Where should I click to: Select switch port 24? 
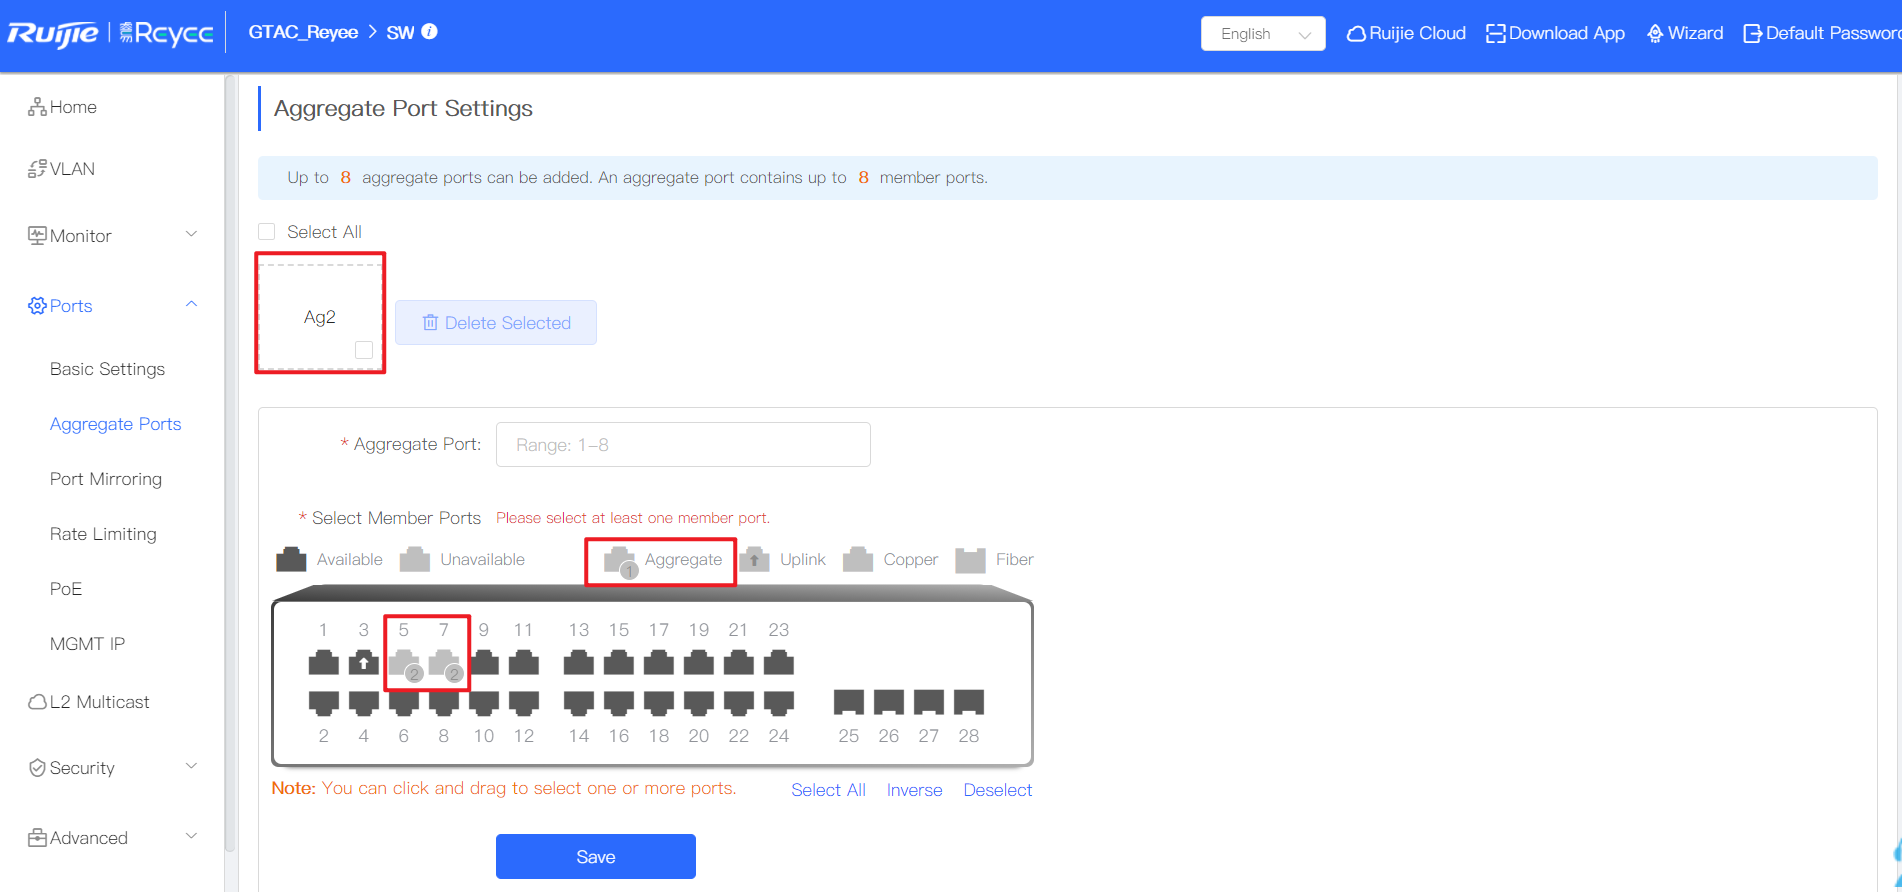[779, 703]
